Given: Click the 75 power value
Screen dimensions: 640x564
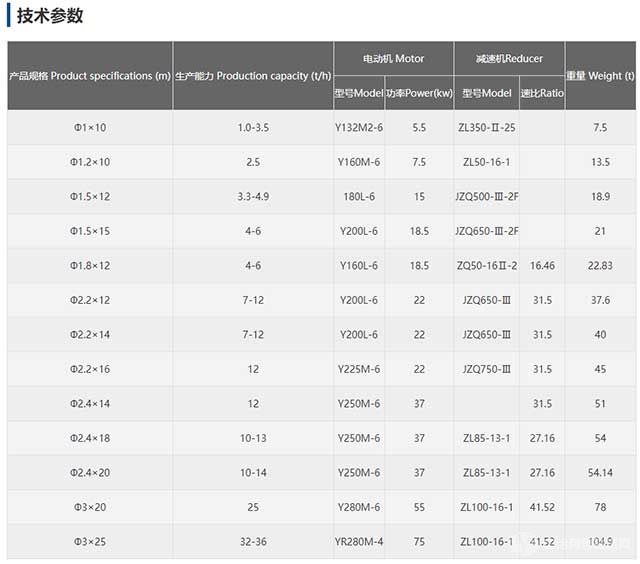Looking at the screenshot, I should tap(419, 542).
